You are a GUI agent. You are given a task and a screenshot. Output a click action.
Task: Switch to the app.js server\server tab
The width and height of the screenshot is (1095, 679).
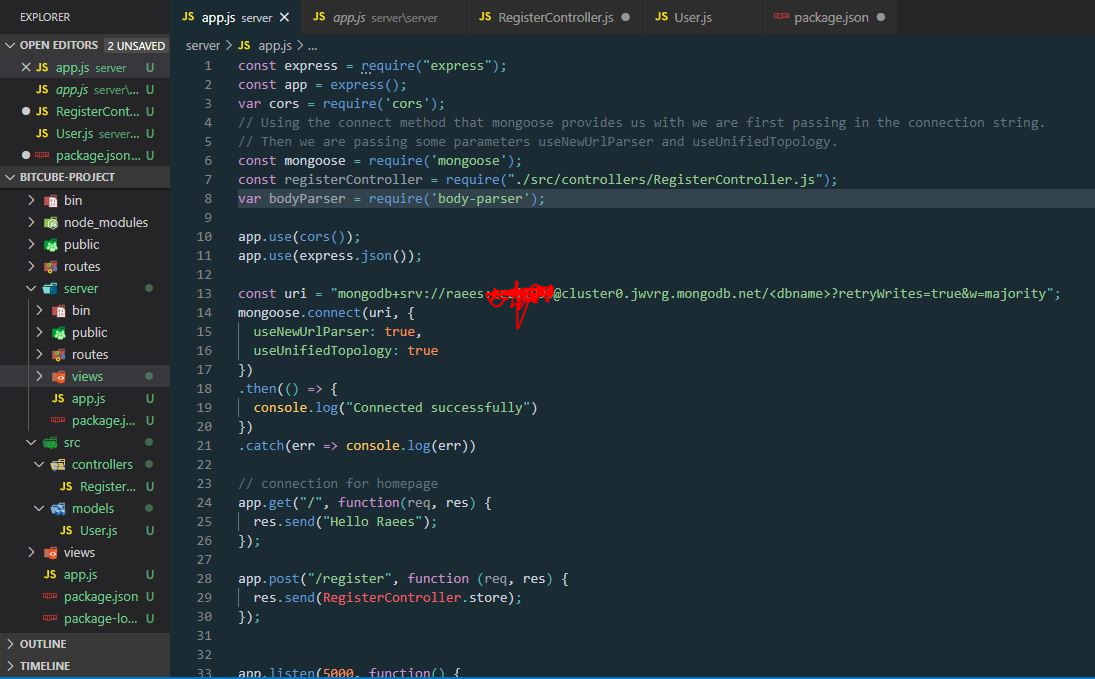click(383, 17)
